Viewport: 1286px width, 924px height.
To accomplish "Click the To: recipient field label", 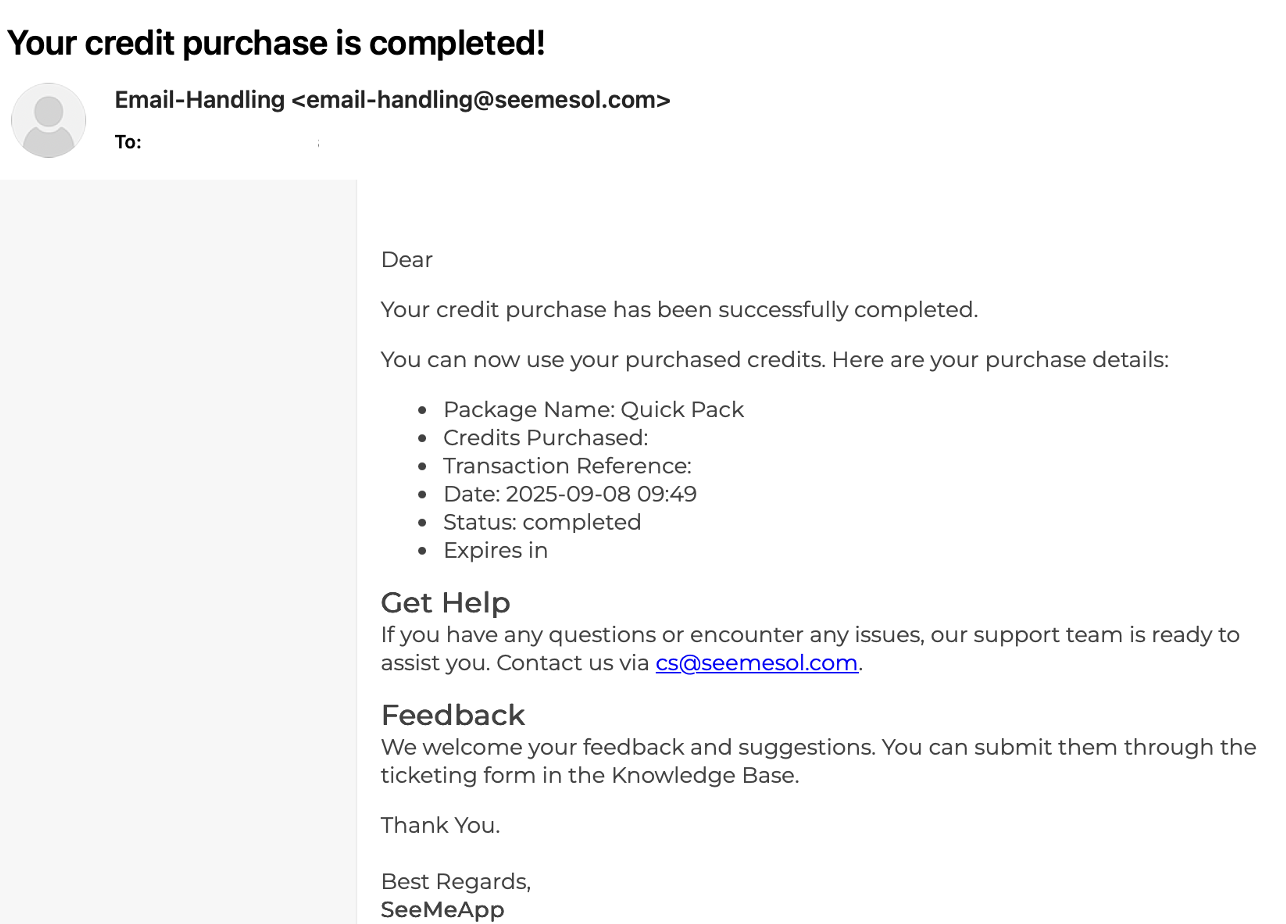I will (x=128, y=143).
